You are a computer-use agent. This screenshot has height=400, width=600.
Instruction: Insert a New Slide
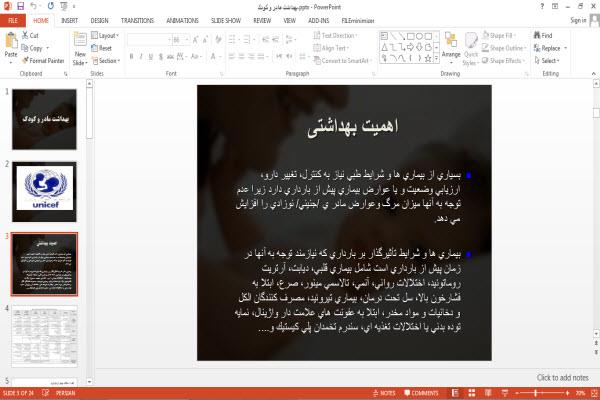coord(80,49)
